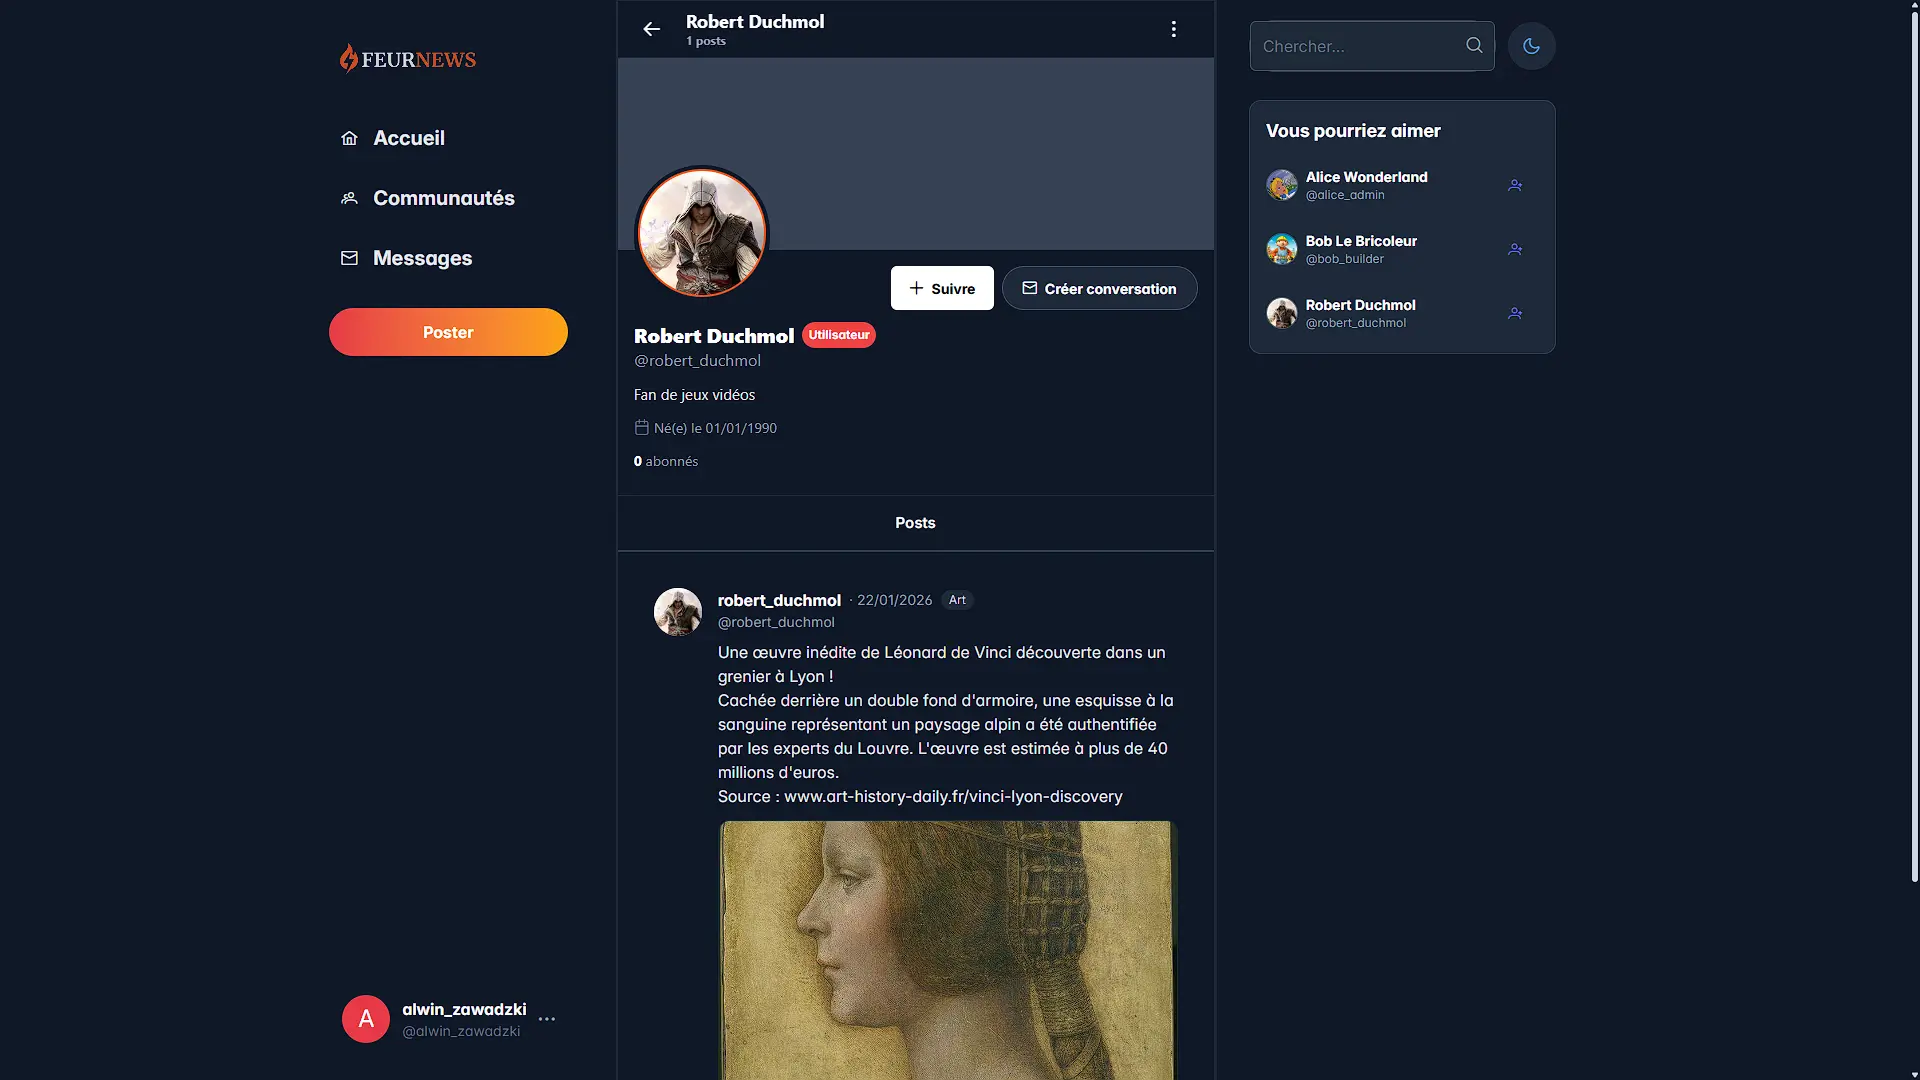Click the search magnifier icon
The image size is (1920, 1080).
(x=1474, y=45)
